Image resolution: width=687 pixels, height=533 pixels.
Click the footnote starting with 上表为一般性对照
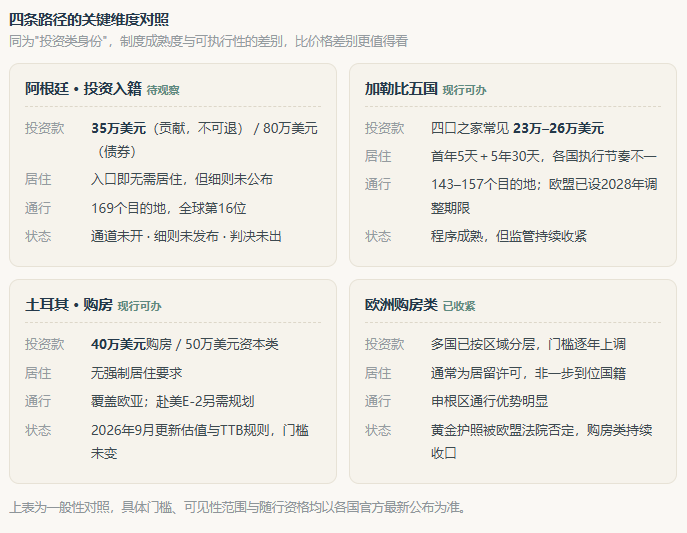tap(237, 508)
